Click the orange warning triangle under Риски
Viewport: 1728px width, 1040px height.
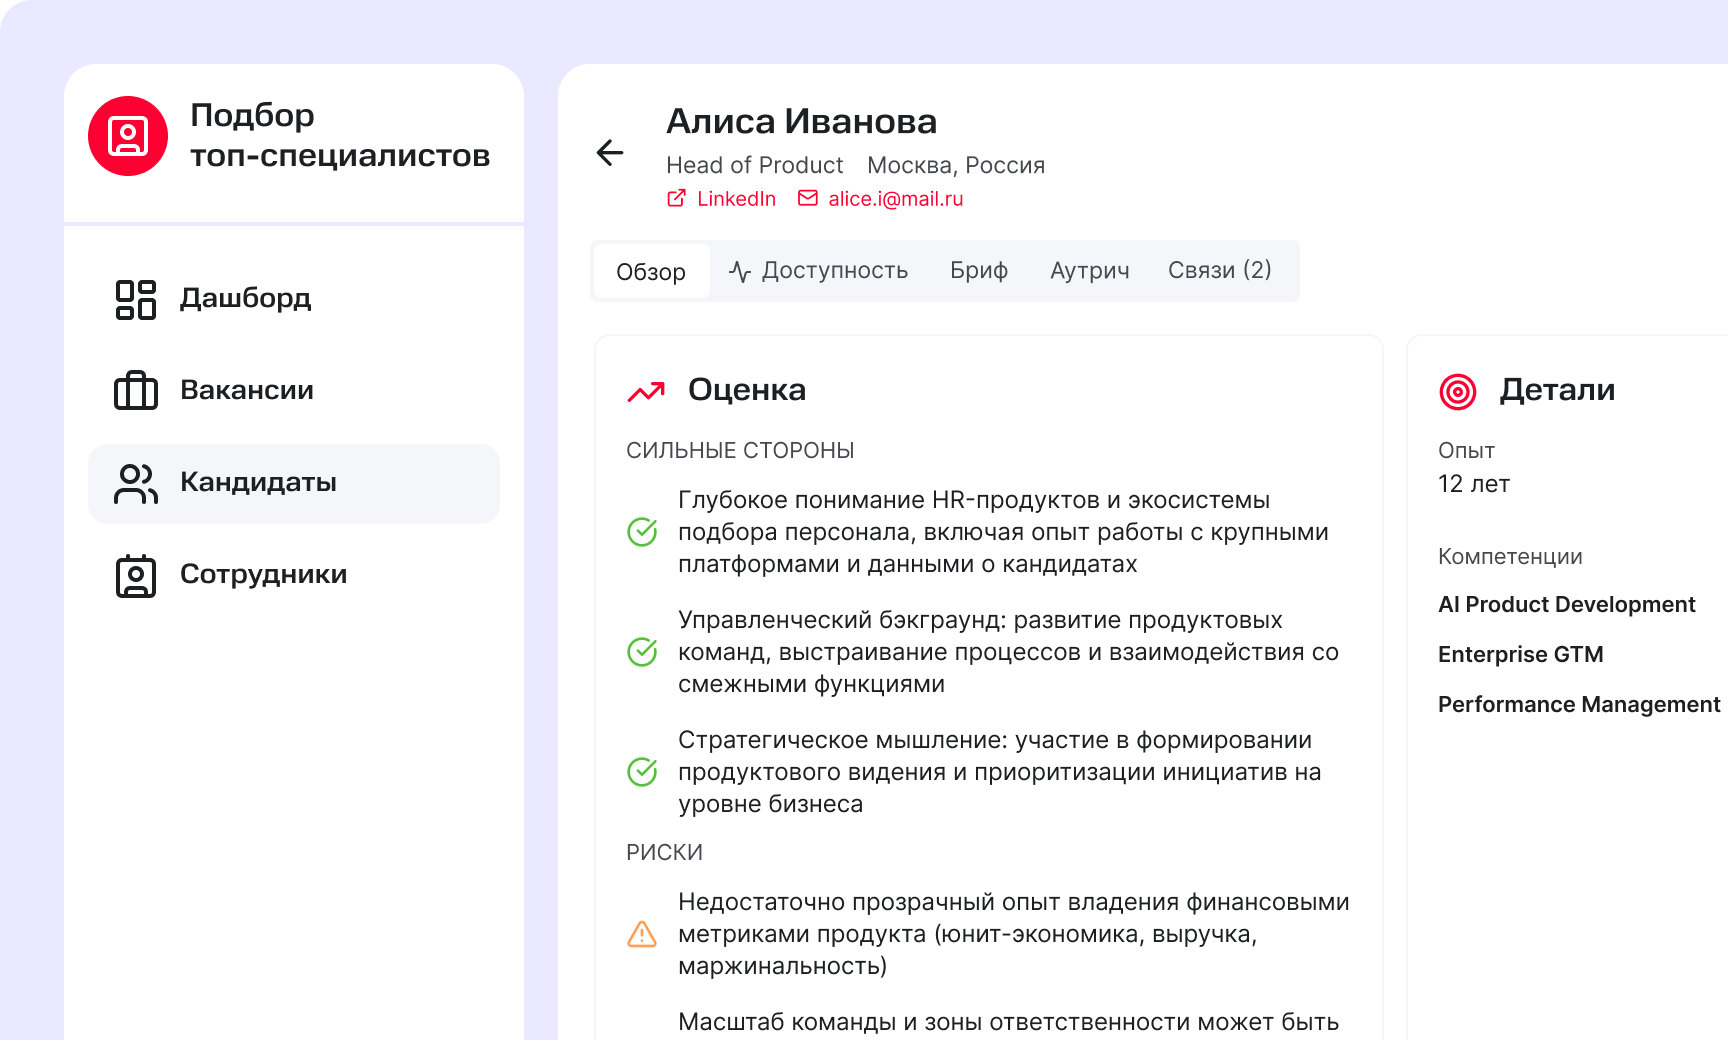642,934
